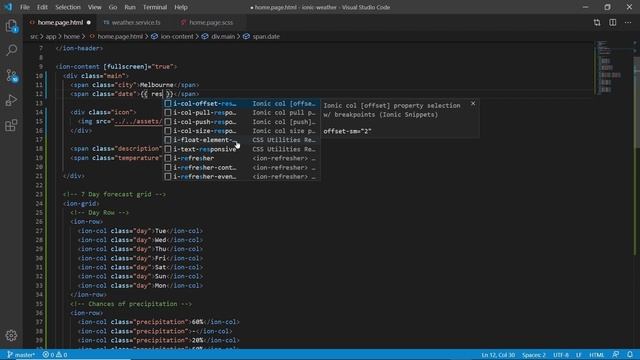Open the View menu
Screen dimensions: 640x360
[x=94, y=7]
